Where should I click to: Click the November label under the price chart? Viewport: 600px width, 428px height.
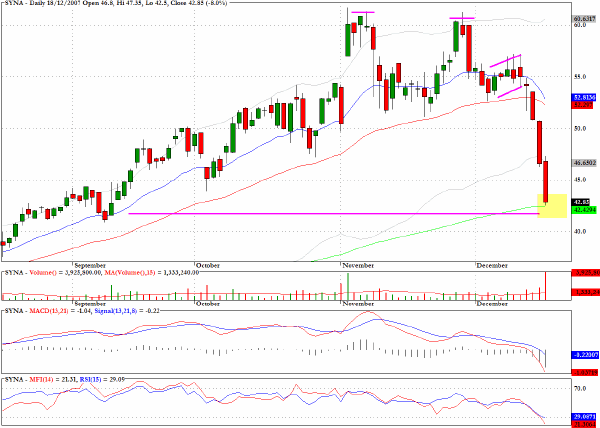pyautogui.click(x=358, y=265)
